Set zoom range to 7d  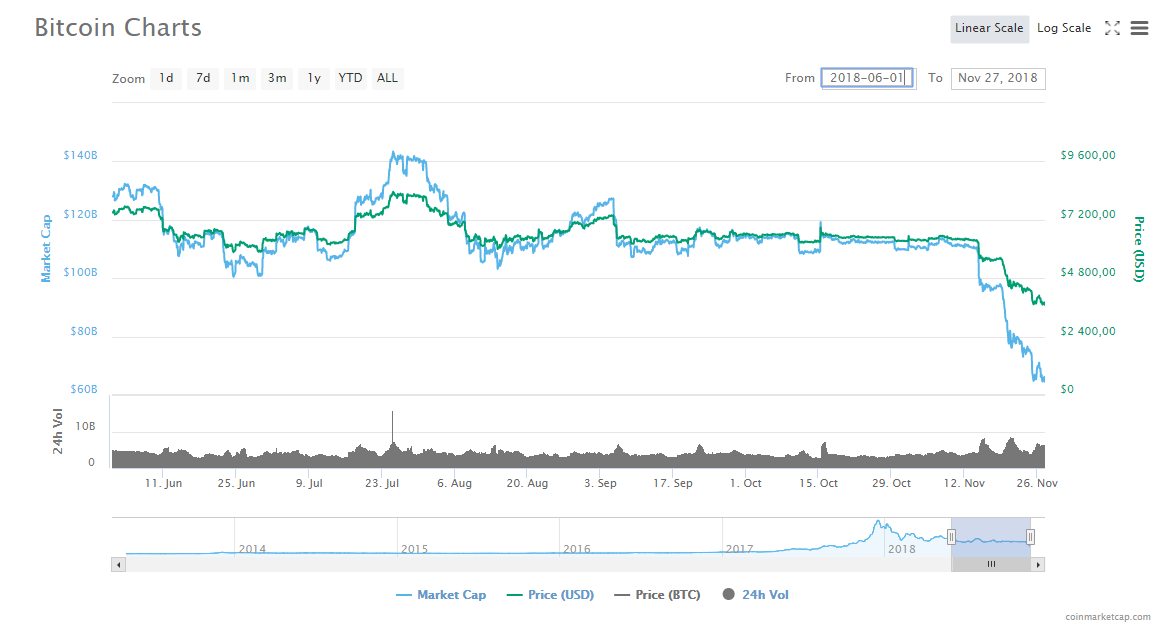(203, 78)
